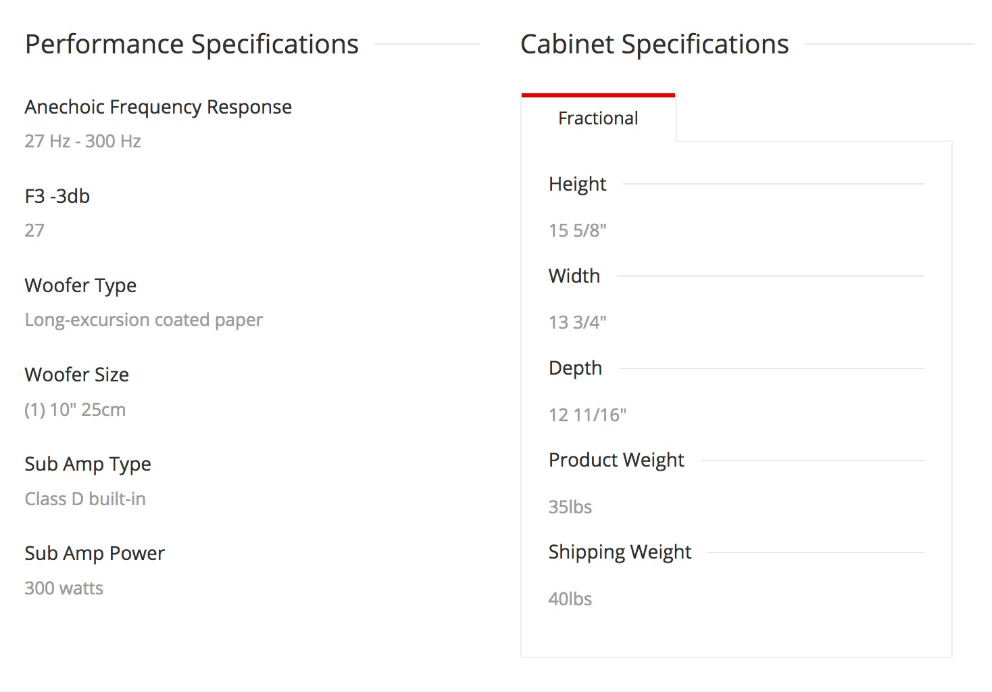This screenshot has height=692, width=992.
Task: Click the Performance Specifications heading
Action: 192,44
